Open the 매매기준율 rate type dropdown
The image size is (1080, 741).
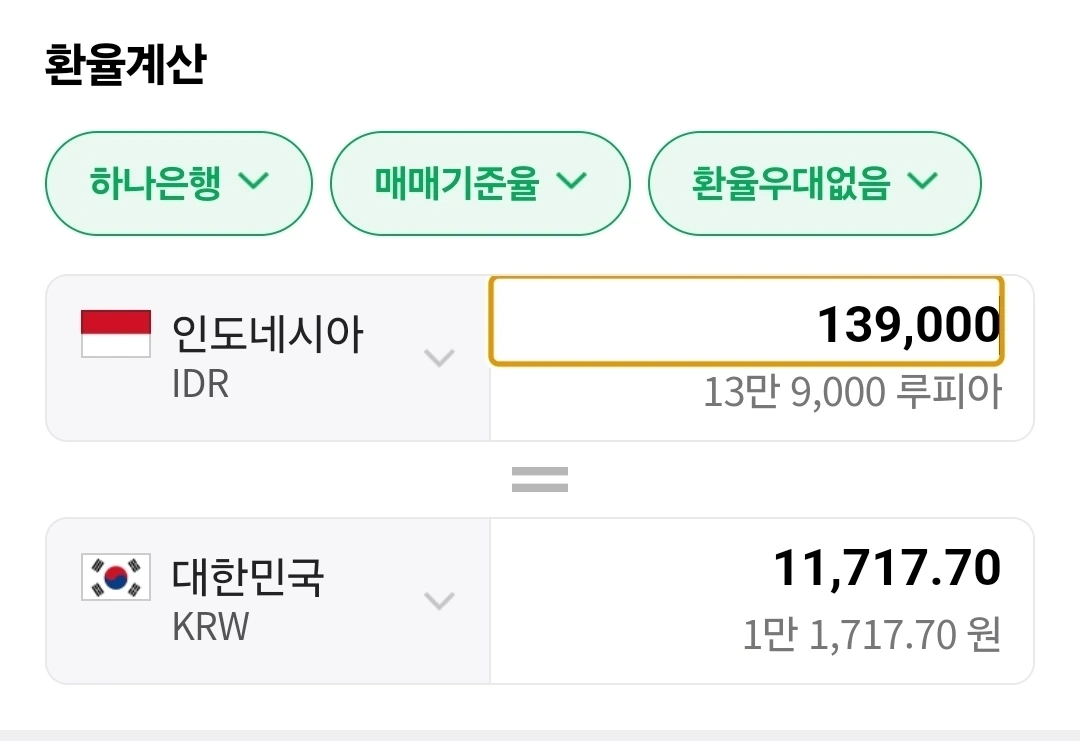[x=480, y=183]
